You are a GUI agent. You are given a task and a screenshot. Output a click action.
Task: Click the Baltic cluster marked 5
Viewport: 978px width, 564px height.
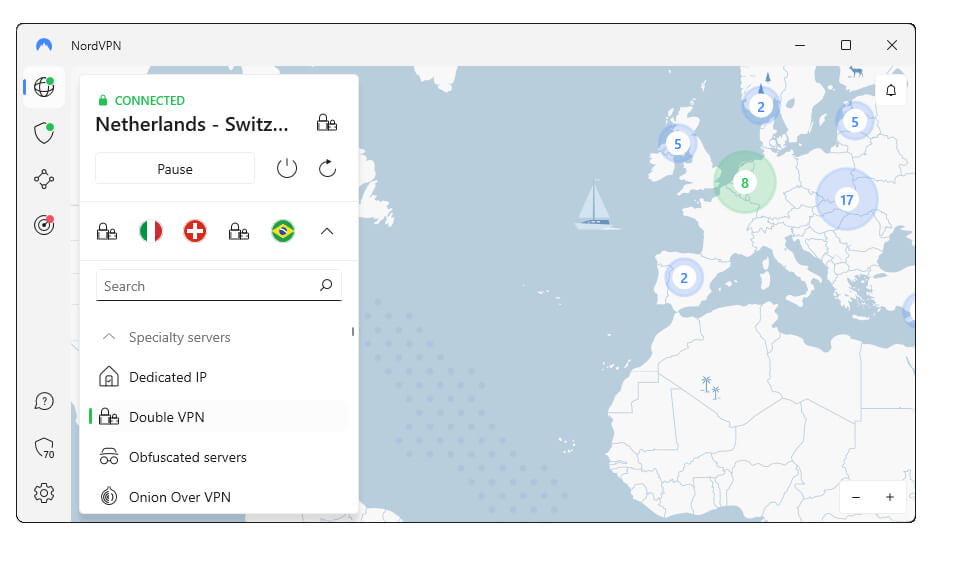[x=855, y=122]
